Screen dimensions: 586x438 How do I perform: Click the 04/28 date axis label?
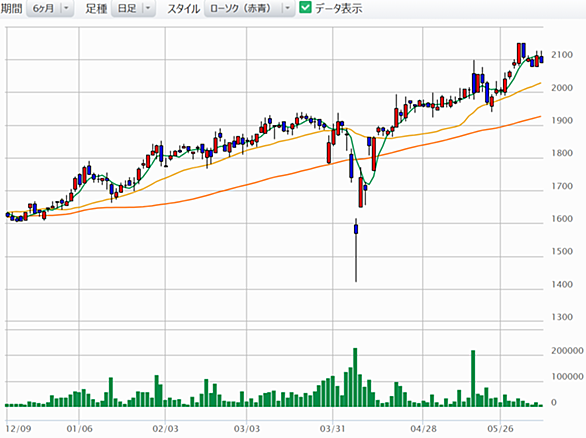423,429
